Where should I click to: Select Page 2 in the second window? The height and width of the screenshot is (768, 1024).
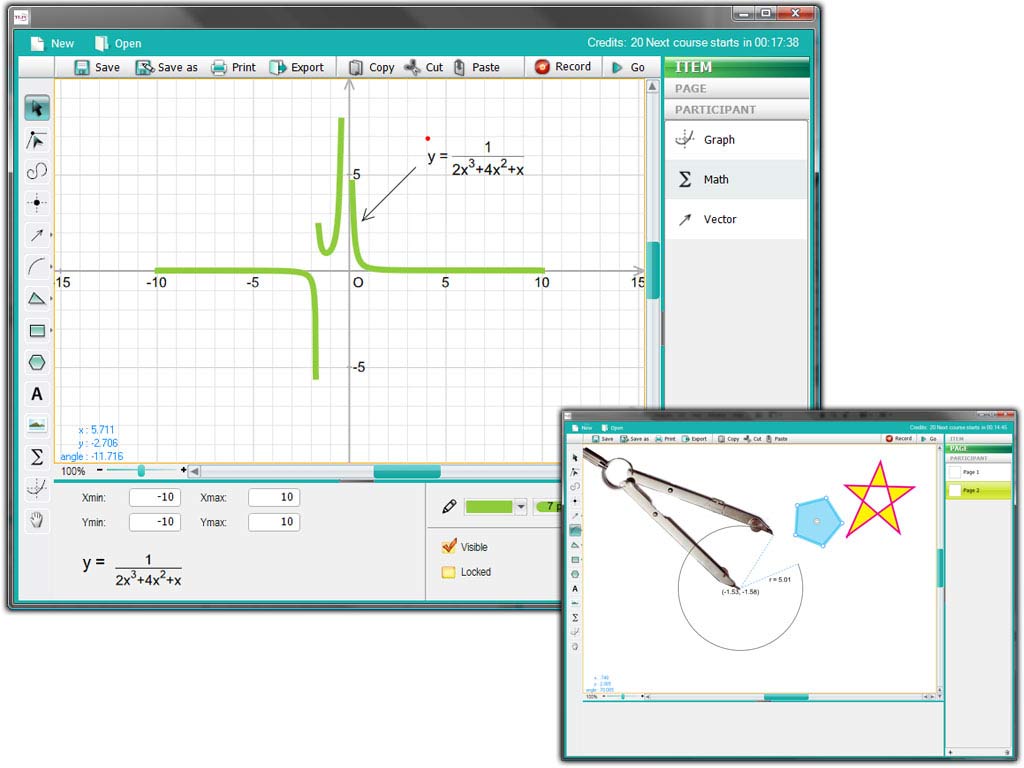(978, 490)
